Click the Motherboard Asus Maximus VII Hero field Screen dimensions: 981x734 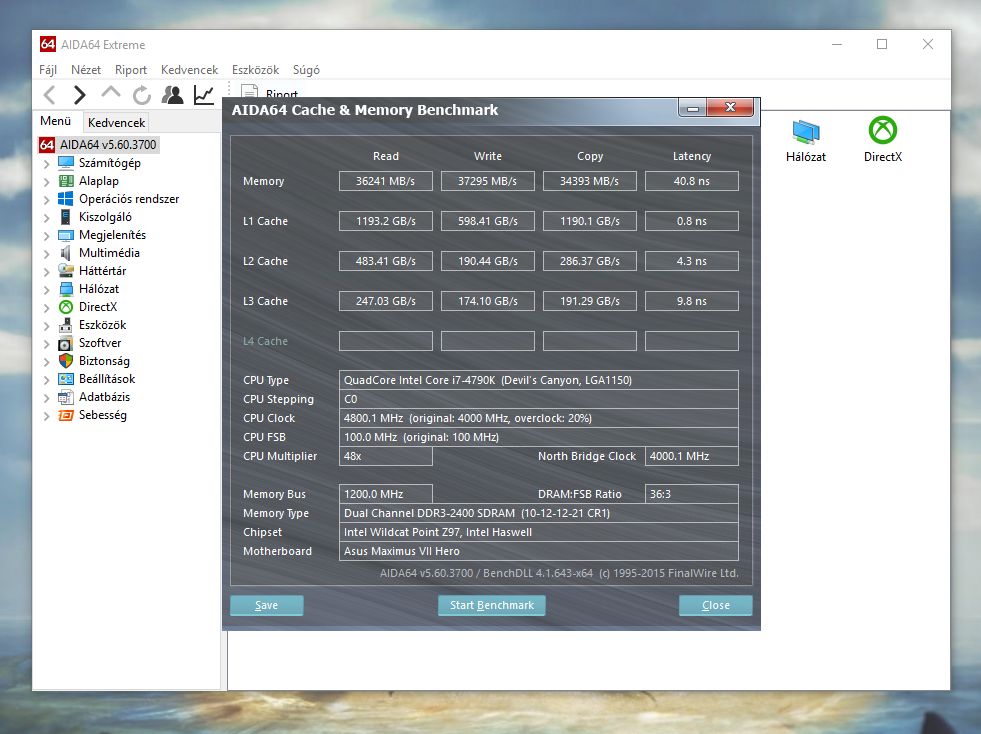[x=539, y=551]
